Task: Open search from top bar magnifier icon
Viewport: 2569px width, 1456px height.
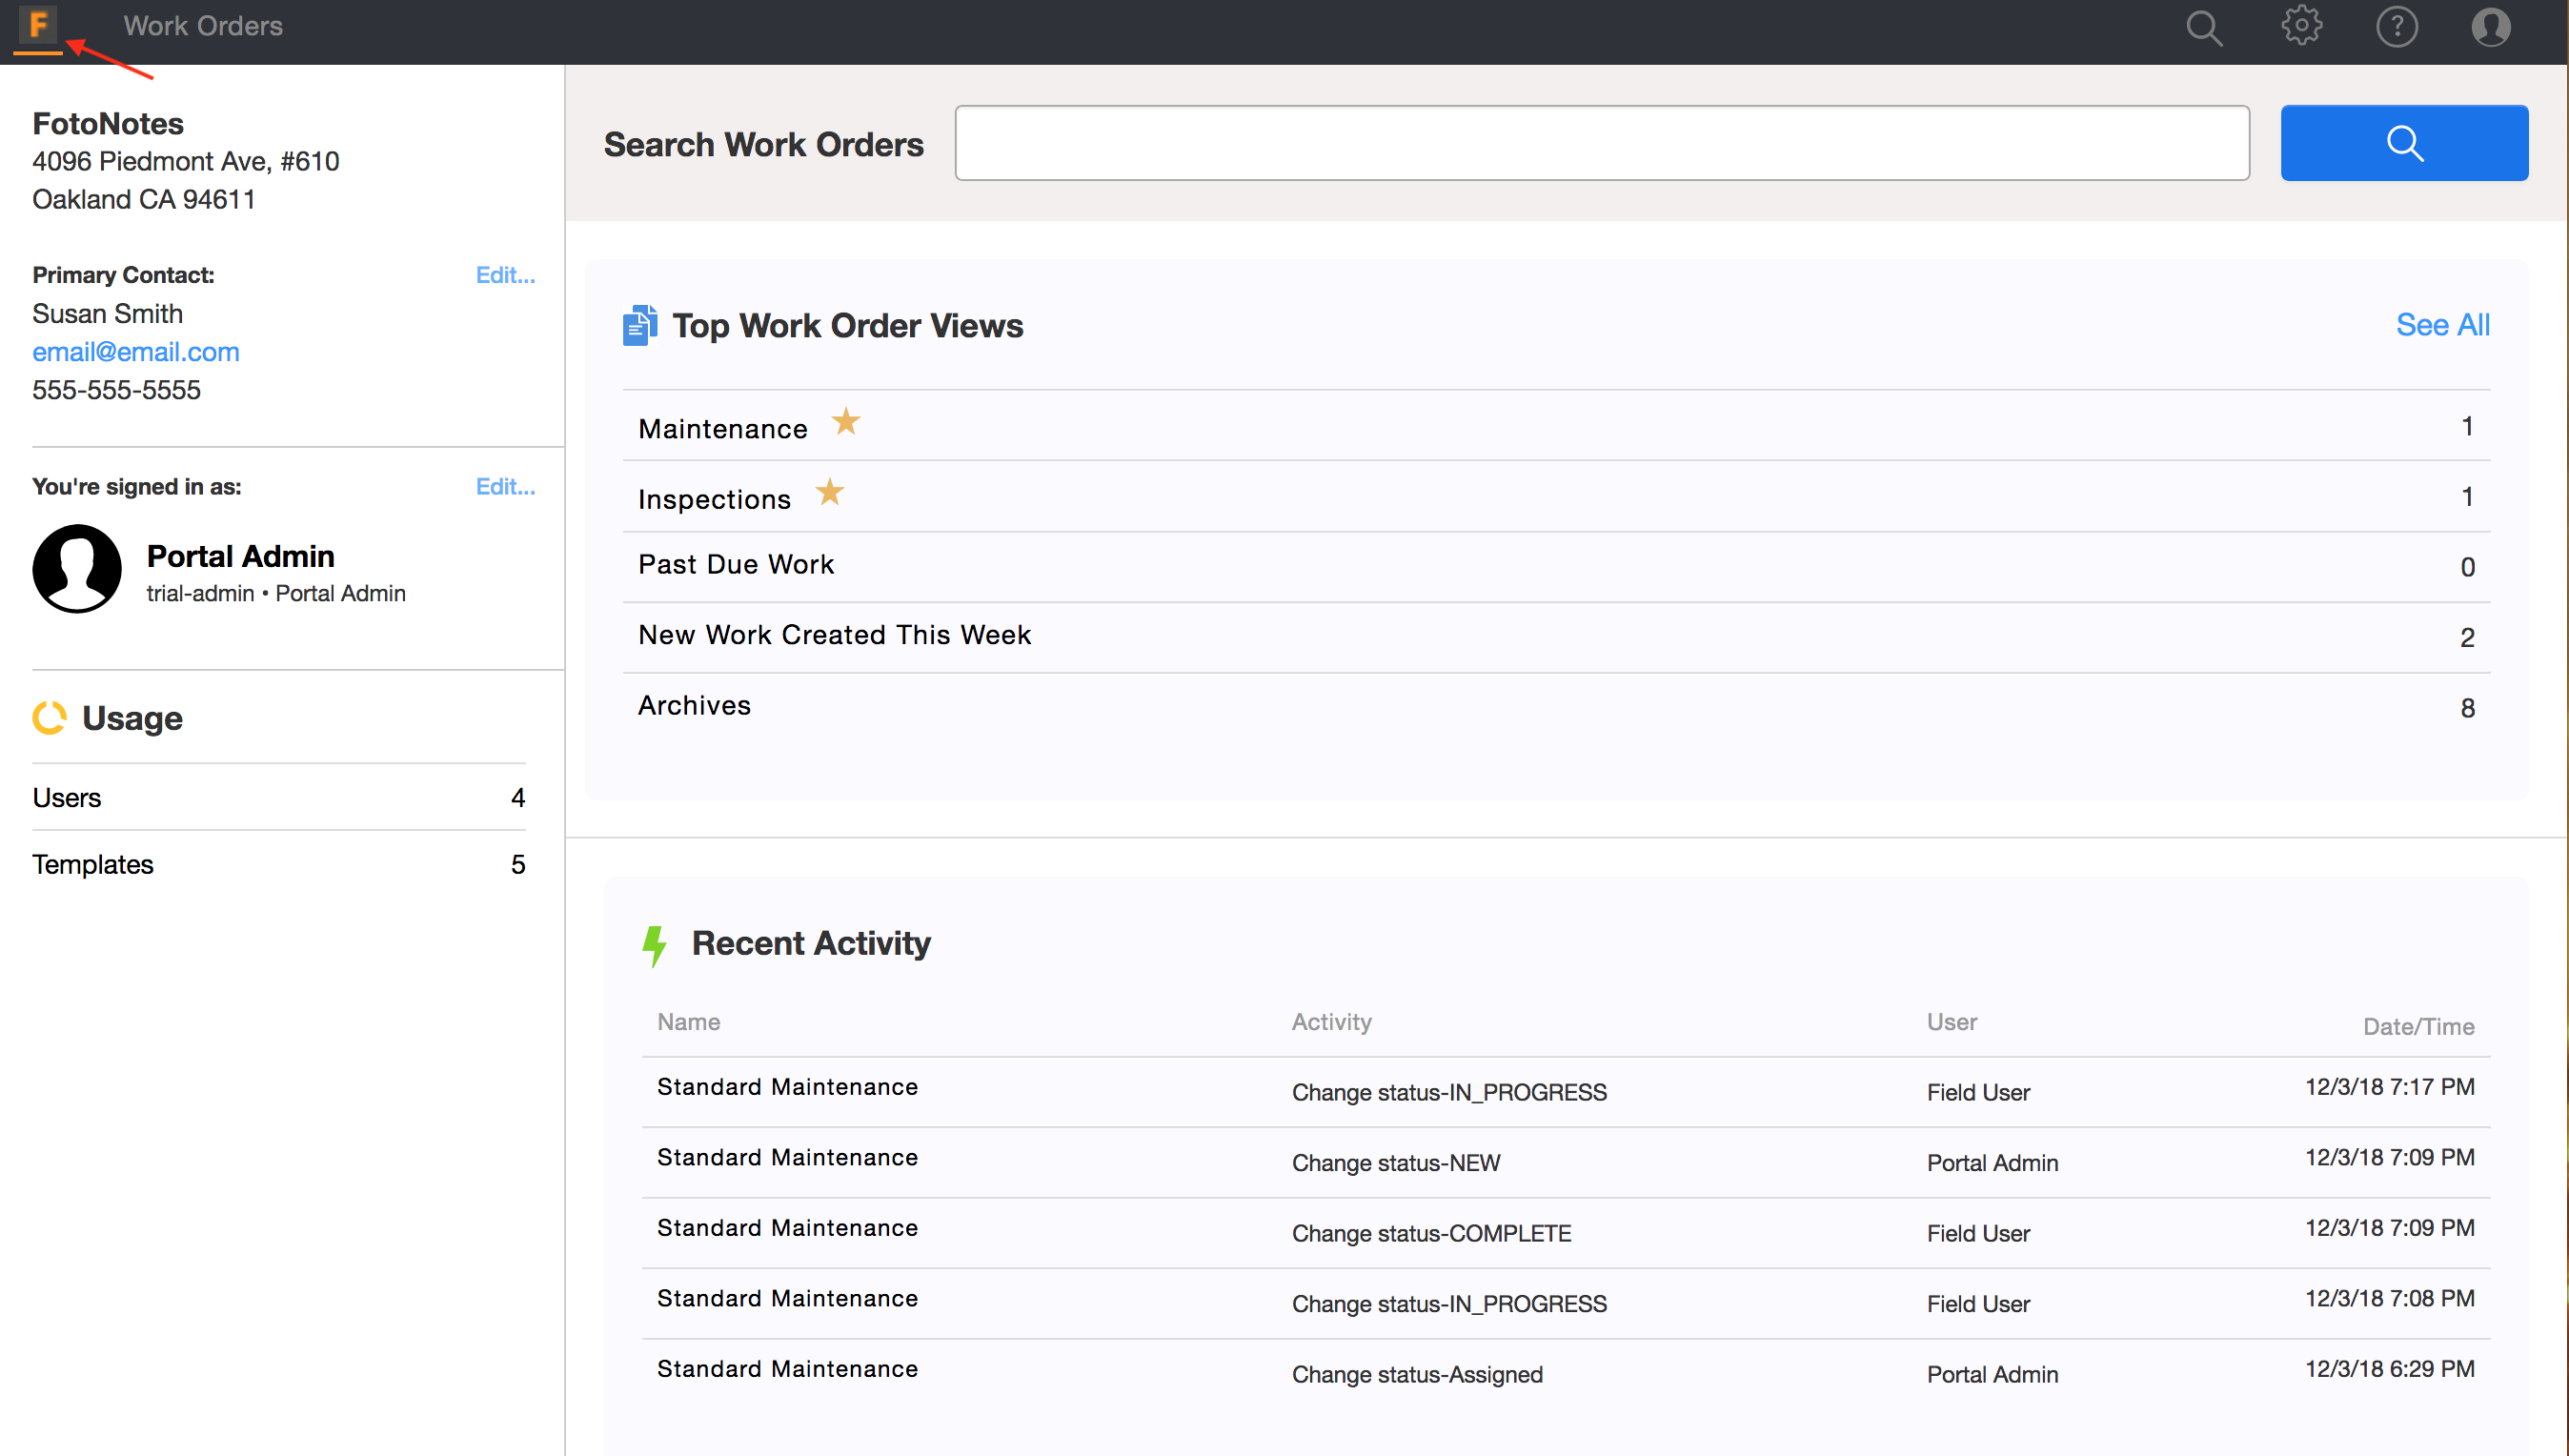Action: click(x=2203, y=27)
